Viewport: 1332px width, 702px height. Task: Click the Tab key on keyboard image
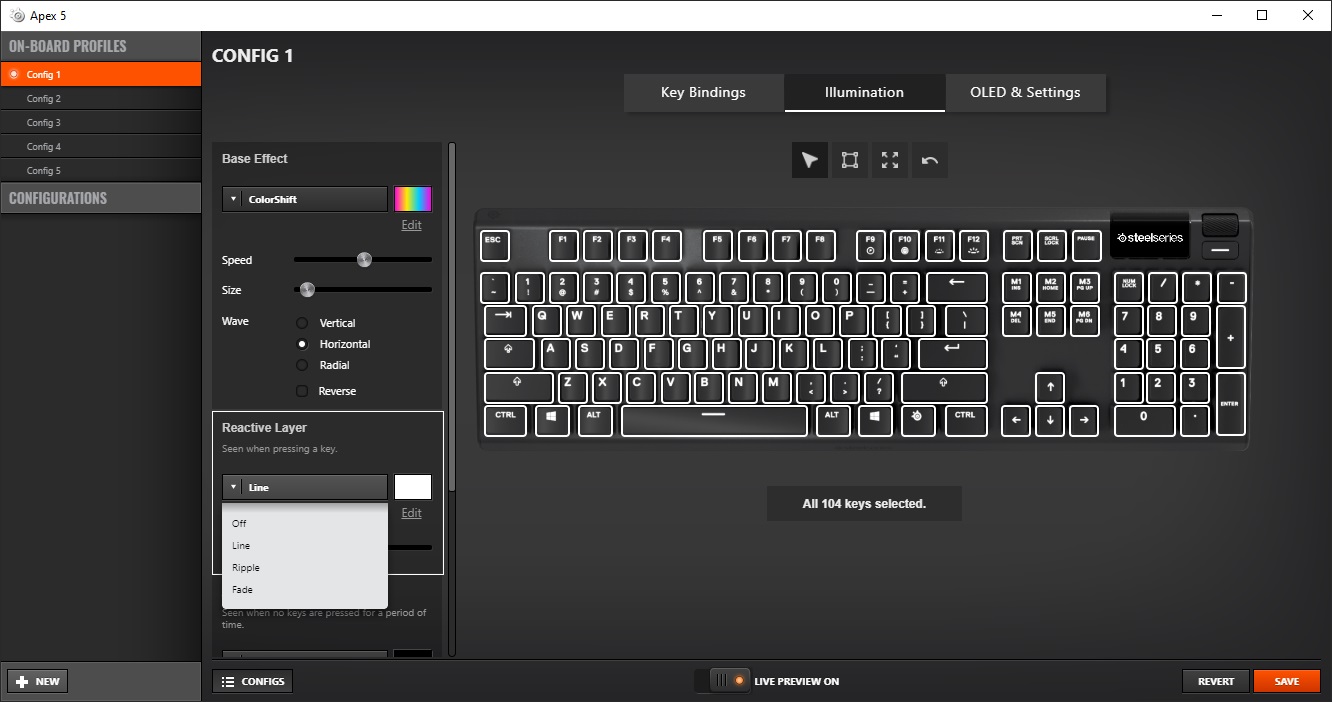coord(504,320)
